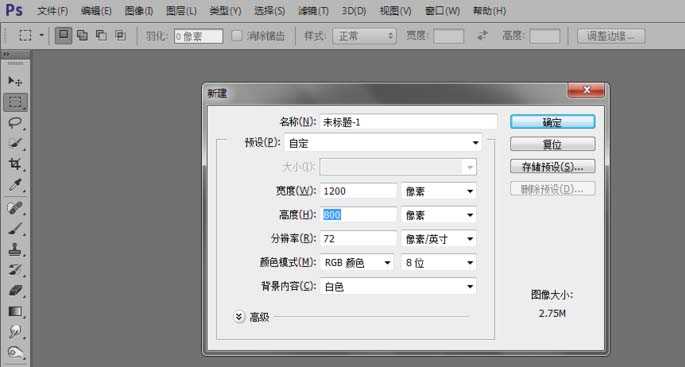Select the Move tool

[15, 81]
